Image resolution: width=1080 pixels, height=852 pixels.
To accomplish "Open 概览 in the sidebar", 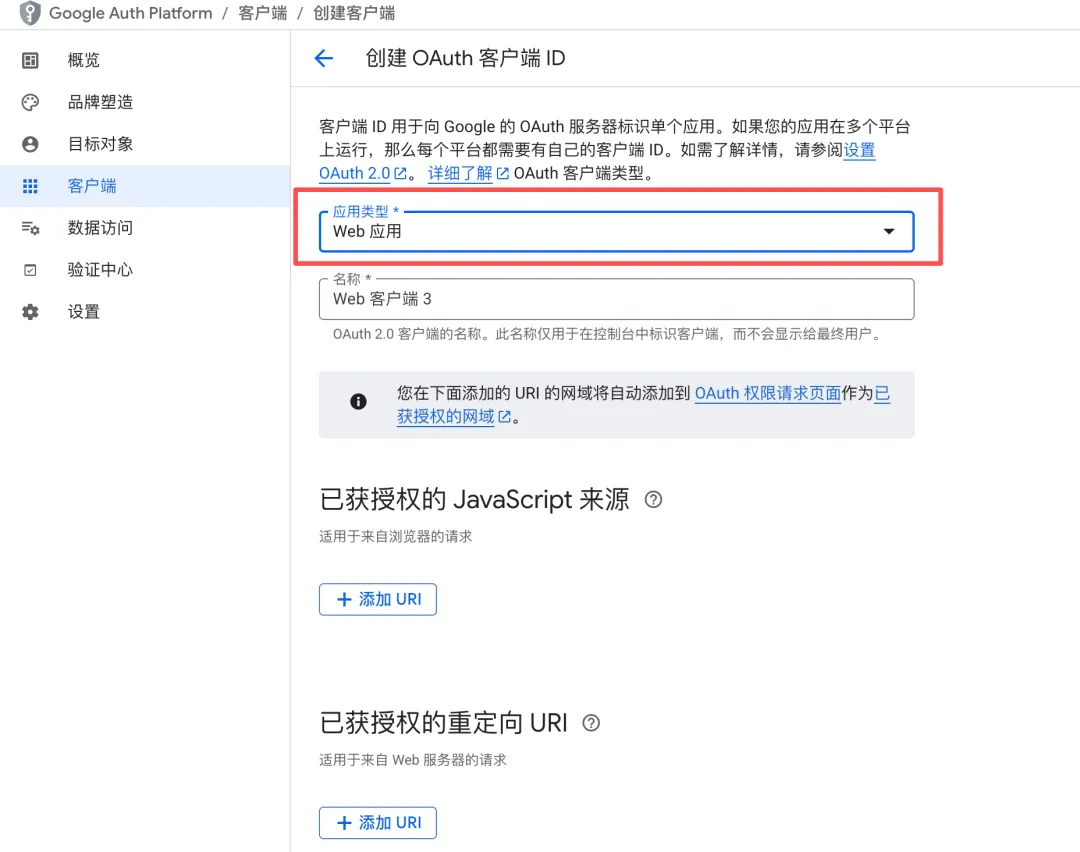I will click(145, 61).
